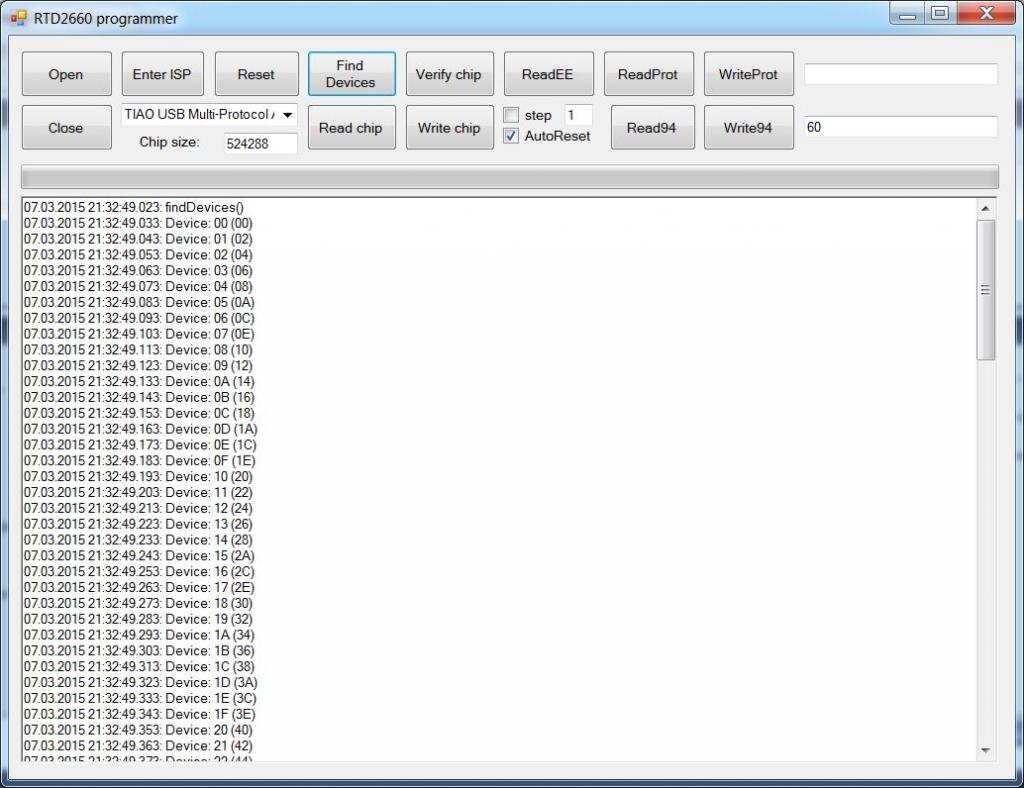The width and height of the screenshot is (1024, 788).
Task: Click the Read chip button
Action: 351,128
